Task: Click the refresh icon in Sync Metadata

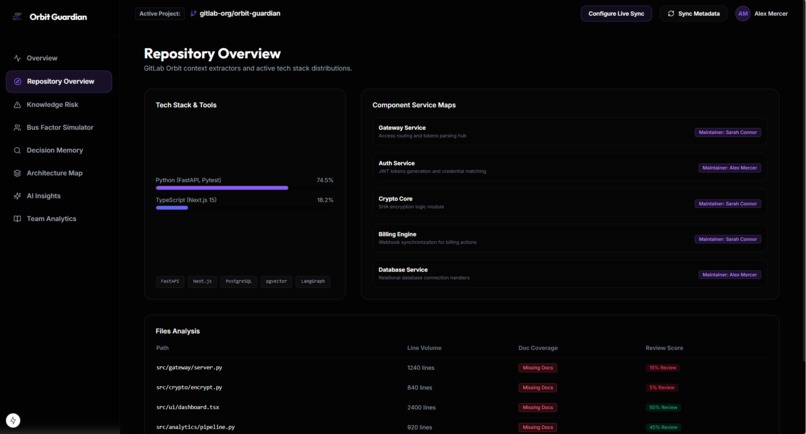Action: click(x=671, y=13)
